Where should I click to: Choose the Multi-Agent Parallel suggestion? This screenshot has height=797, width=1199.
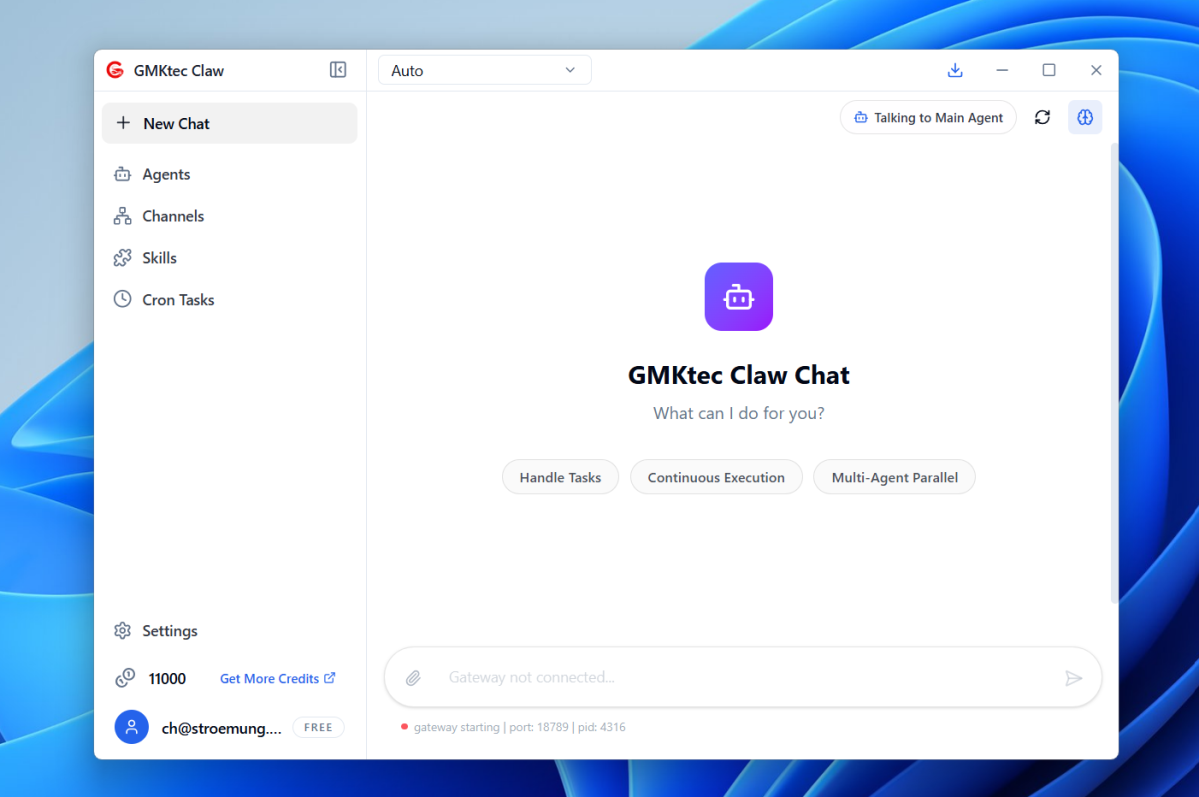pos(894,477)
